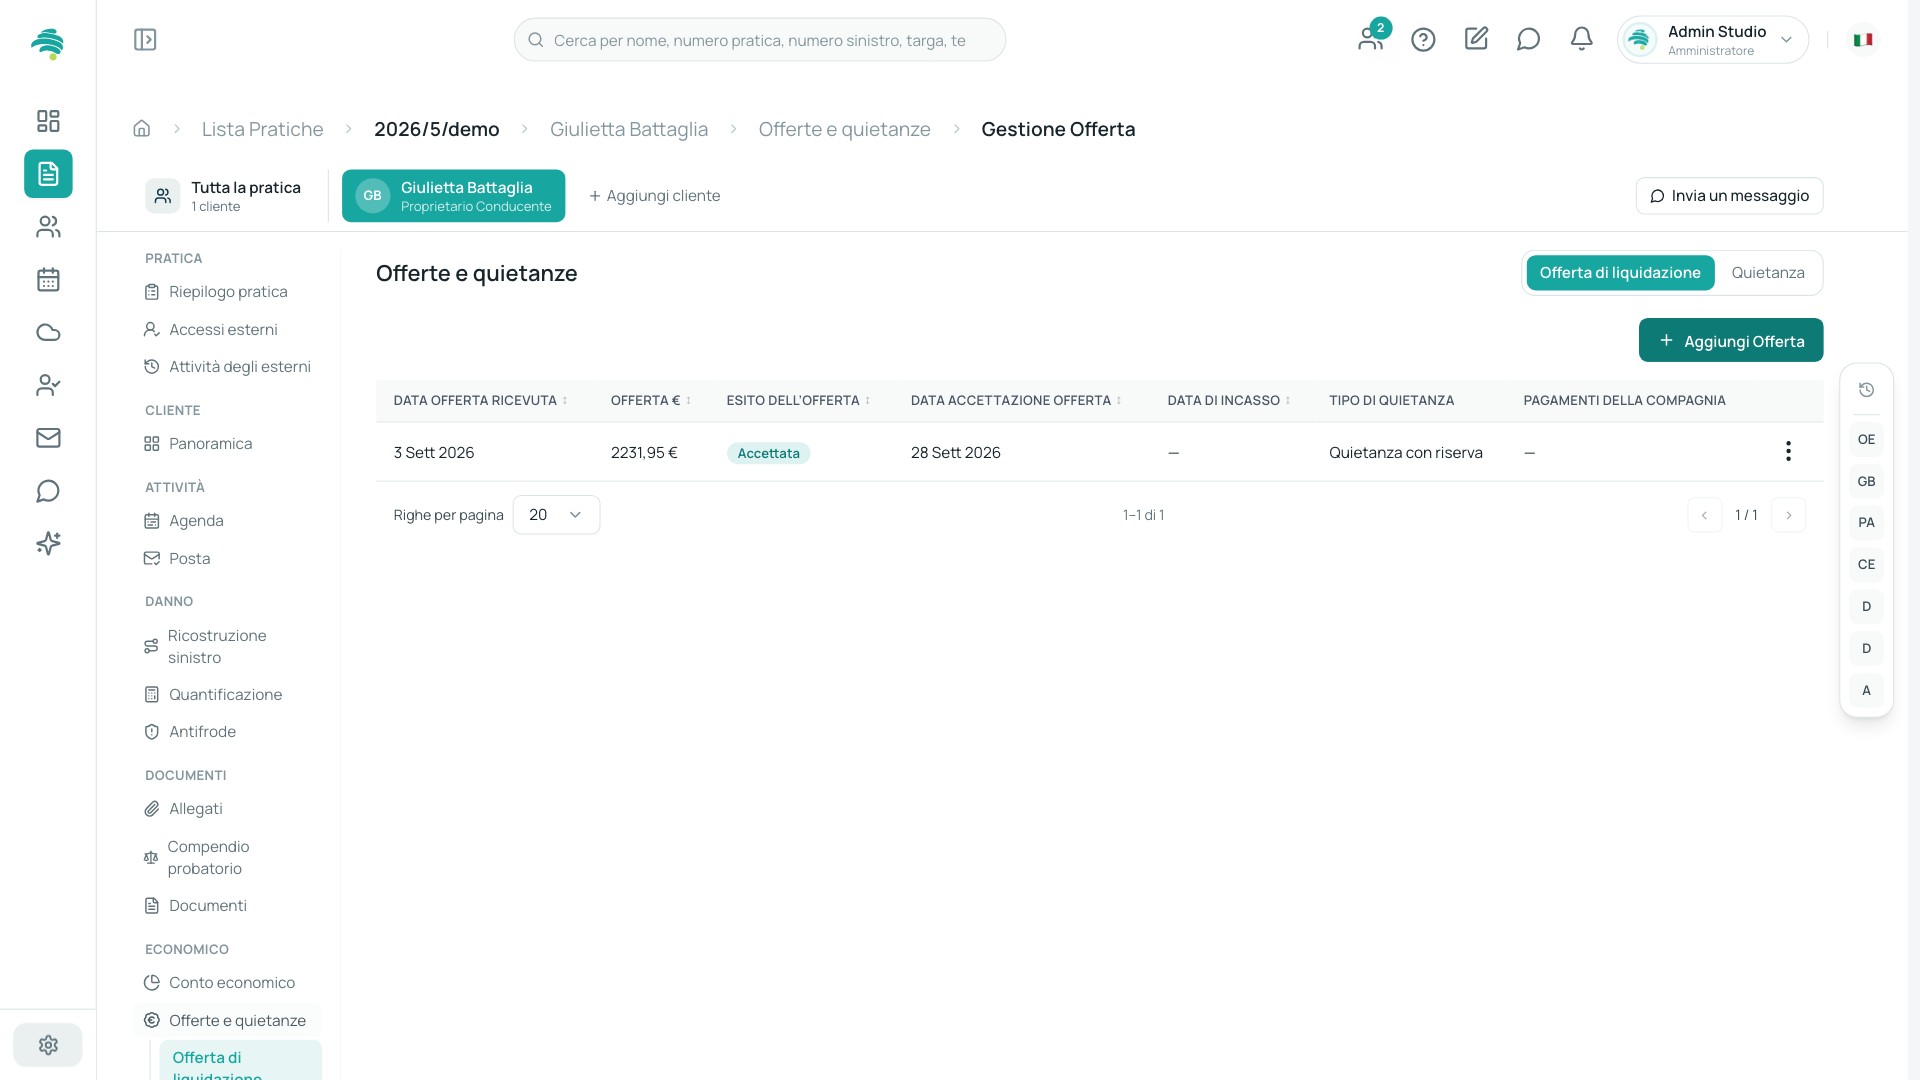This screenshot has width=1920, height=1080.
Task: Sort by Data offerta ricevuta column
Action: (x=480, y=401)
